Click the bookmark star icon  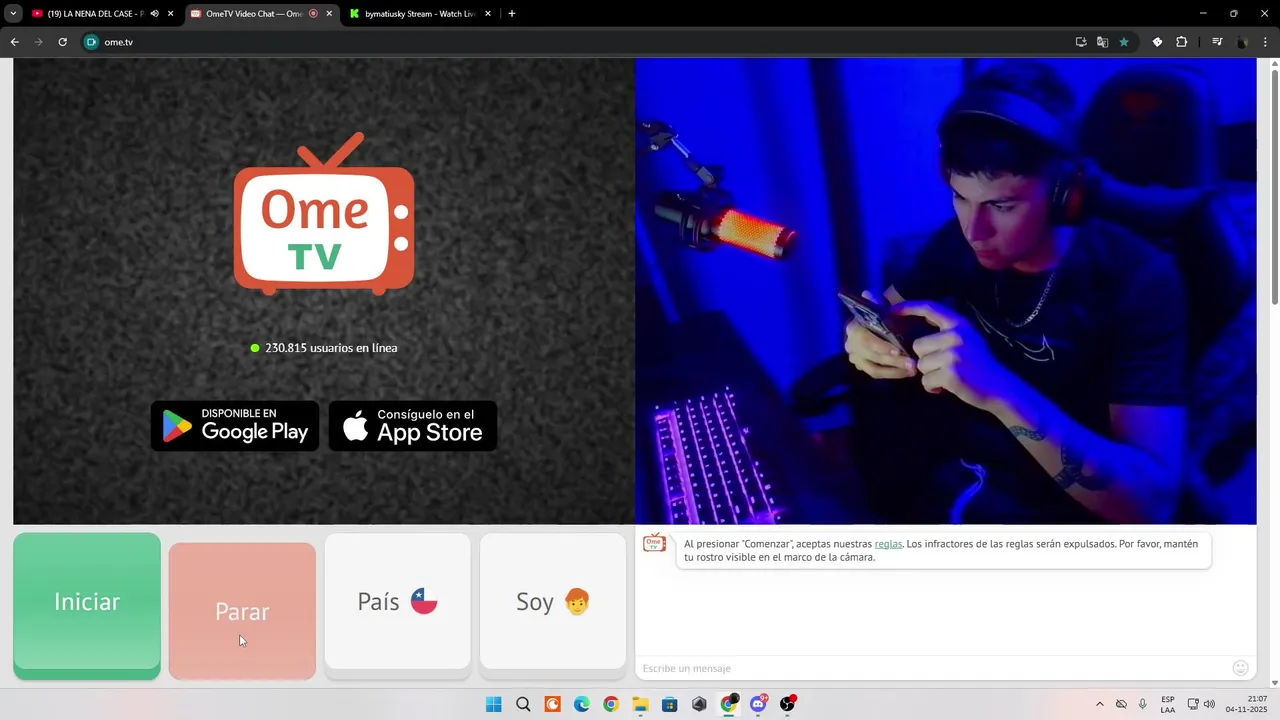pyautogui.click(x=1124, y=42)
